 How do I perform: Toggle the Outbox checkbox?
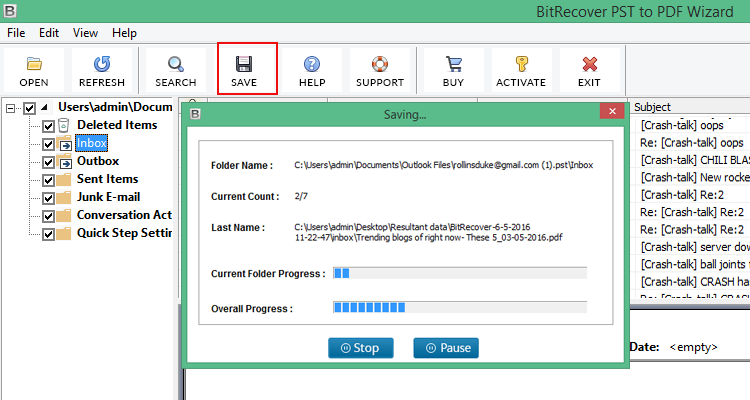(48, 162)
